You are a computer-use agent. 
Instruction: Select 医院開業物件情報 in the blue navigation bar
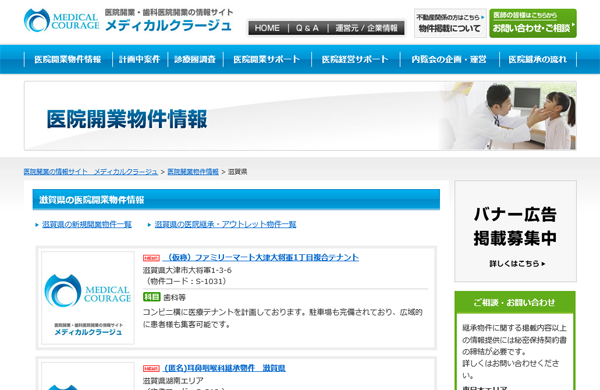68,59
